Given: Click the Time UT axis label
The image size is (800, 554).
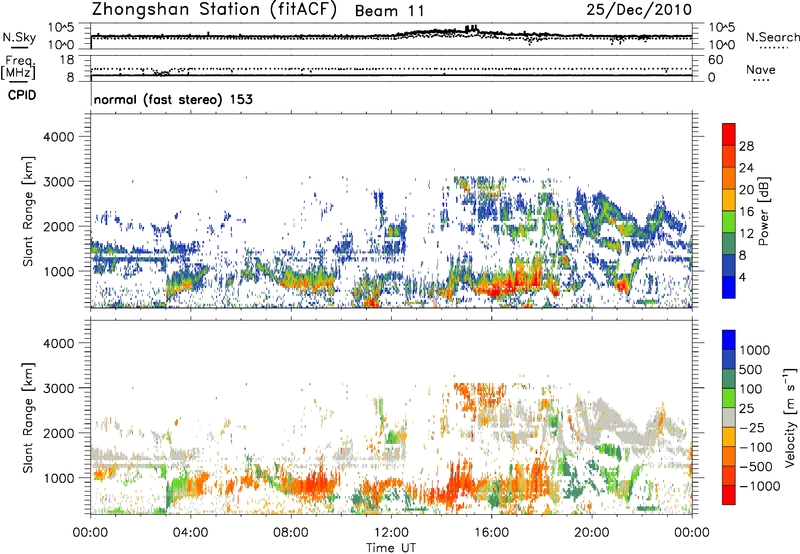Looking at the screenshot, I should tap(391, 548).
